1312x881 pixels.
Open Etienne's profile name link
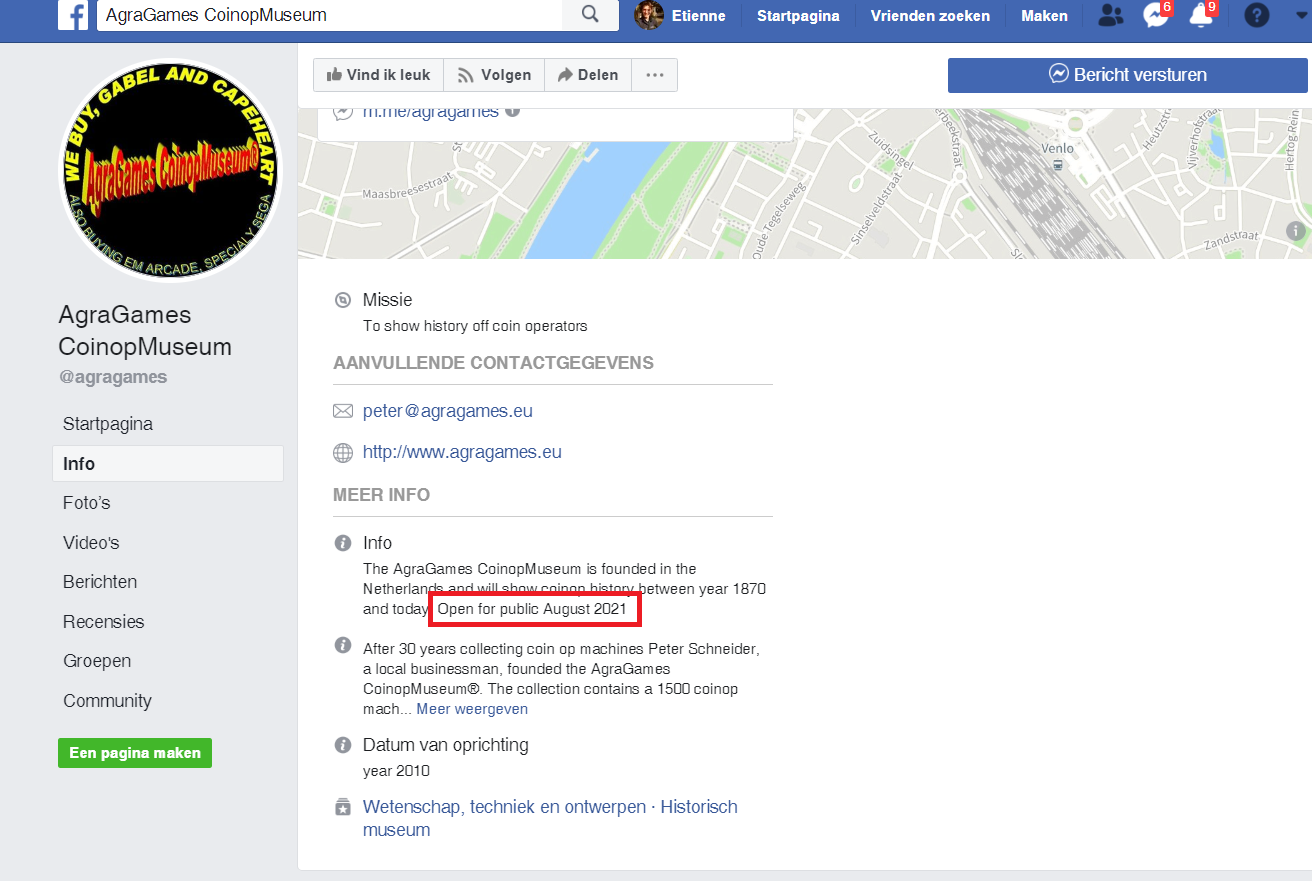[x=699, y=15]
